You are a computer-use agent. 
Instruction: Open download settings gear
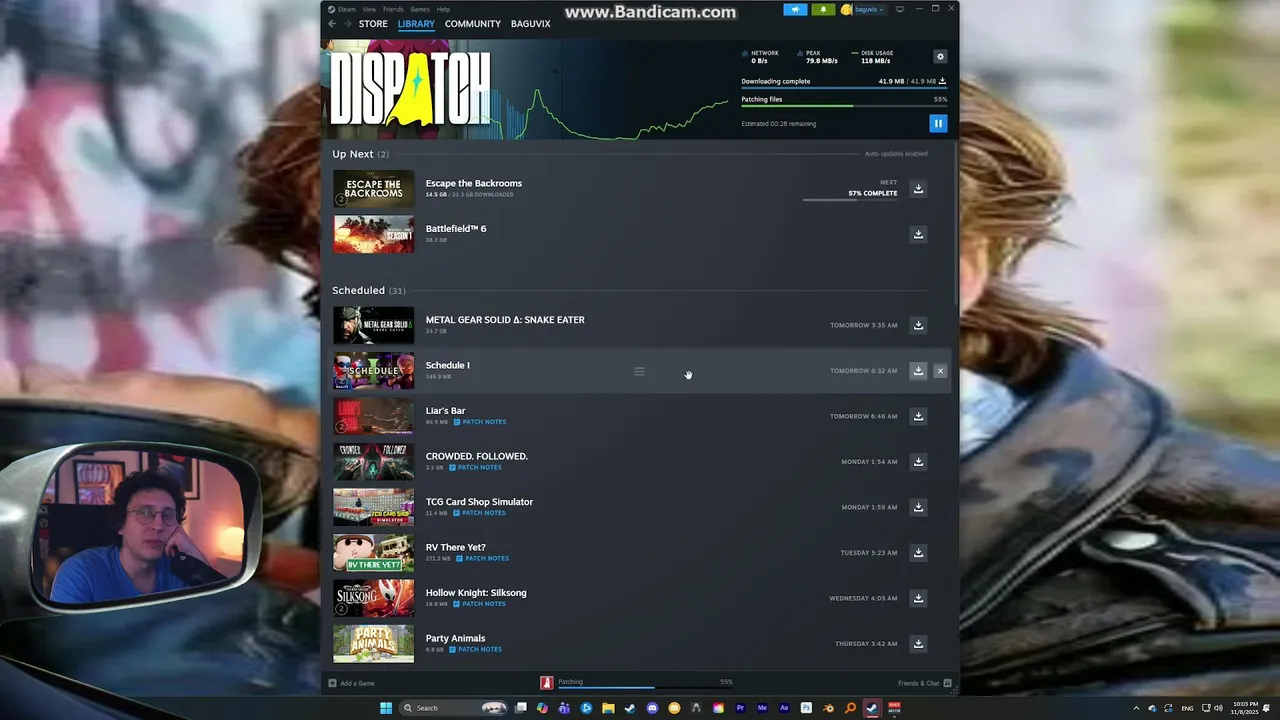coord(939,57)
